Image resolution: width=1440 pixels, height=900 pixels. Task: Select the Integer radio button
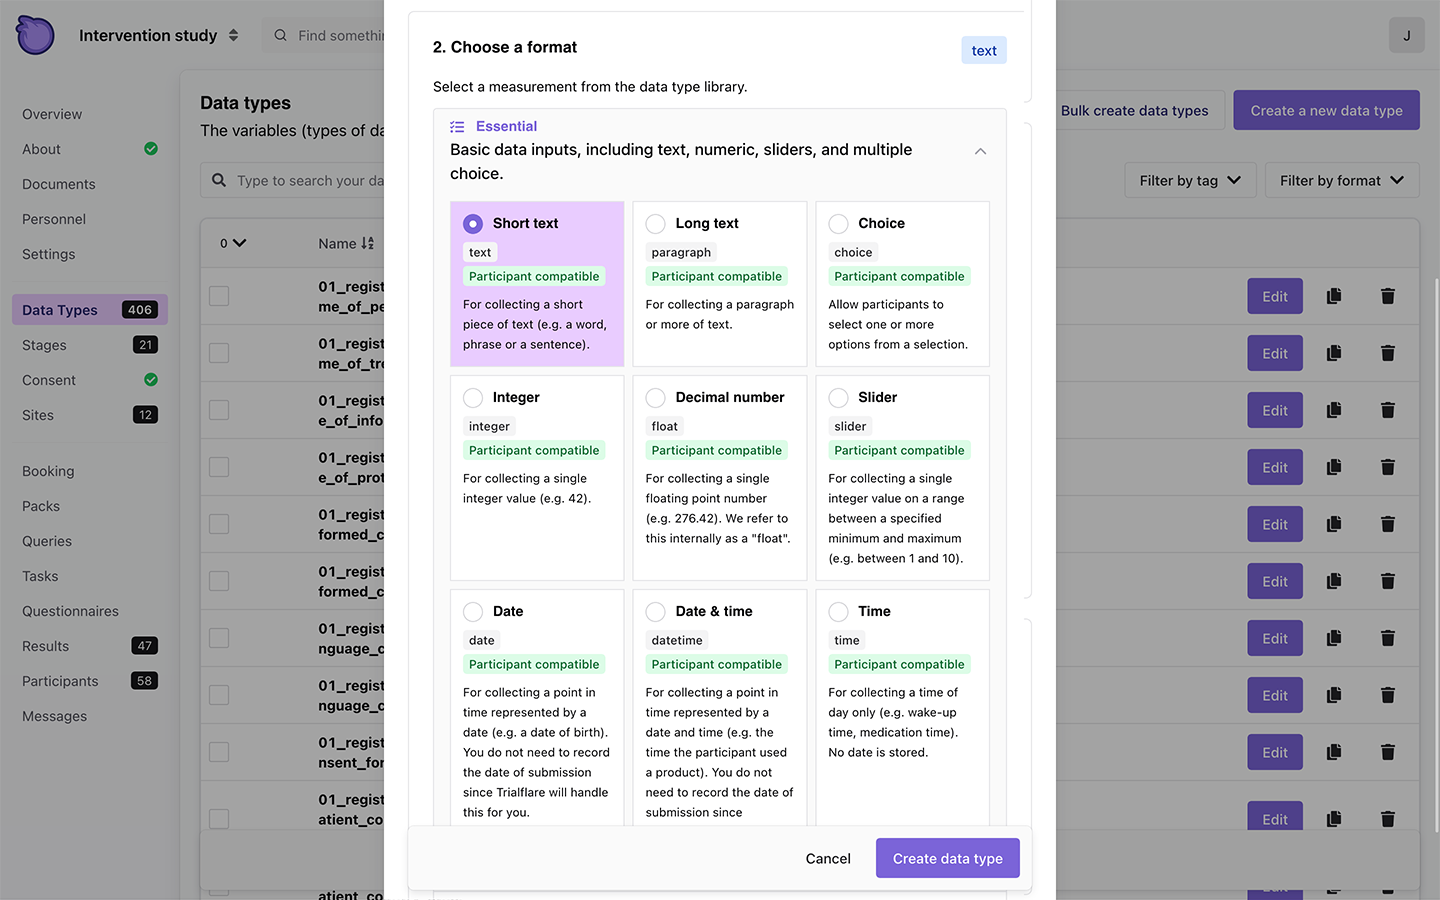coord(473,398)
